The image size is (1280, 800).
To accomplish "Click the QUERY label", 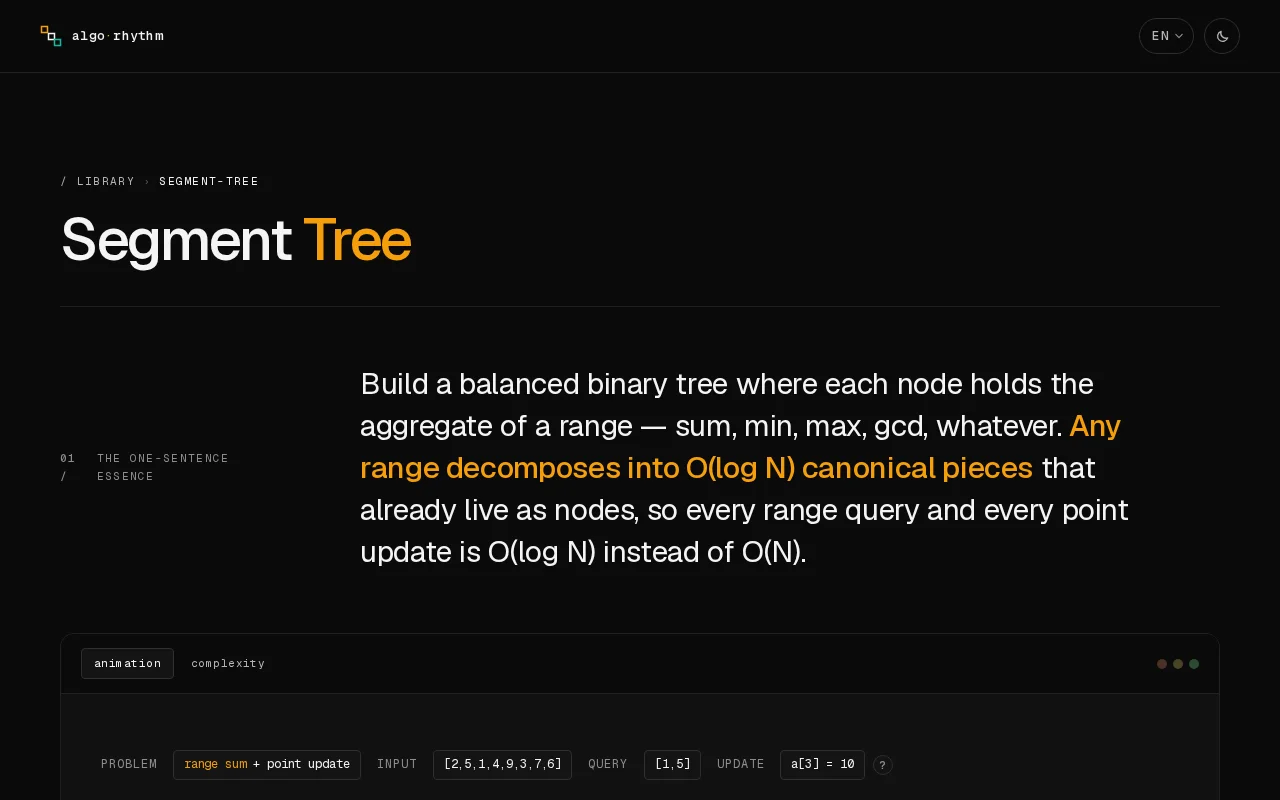I will pyautogui.click(x=608, y=764).
